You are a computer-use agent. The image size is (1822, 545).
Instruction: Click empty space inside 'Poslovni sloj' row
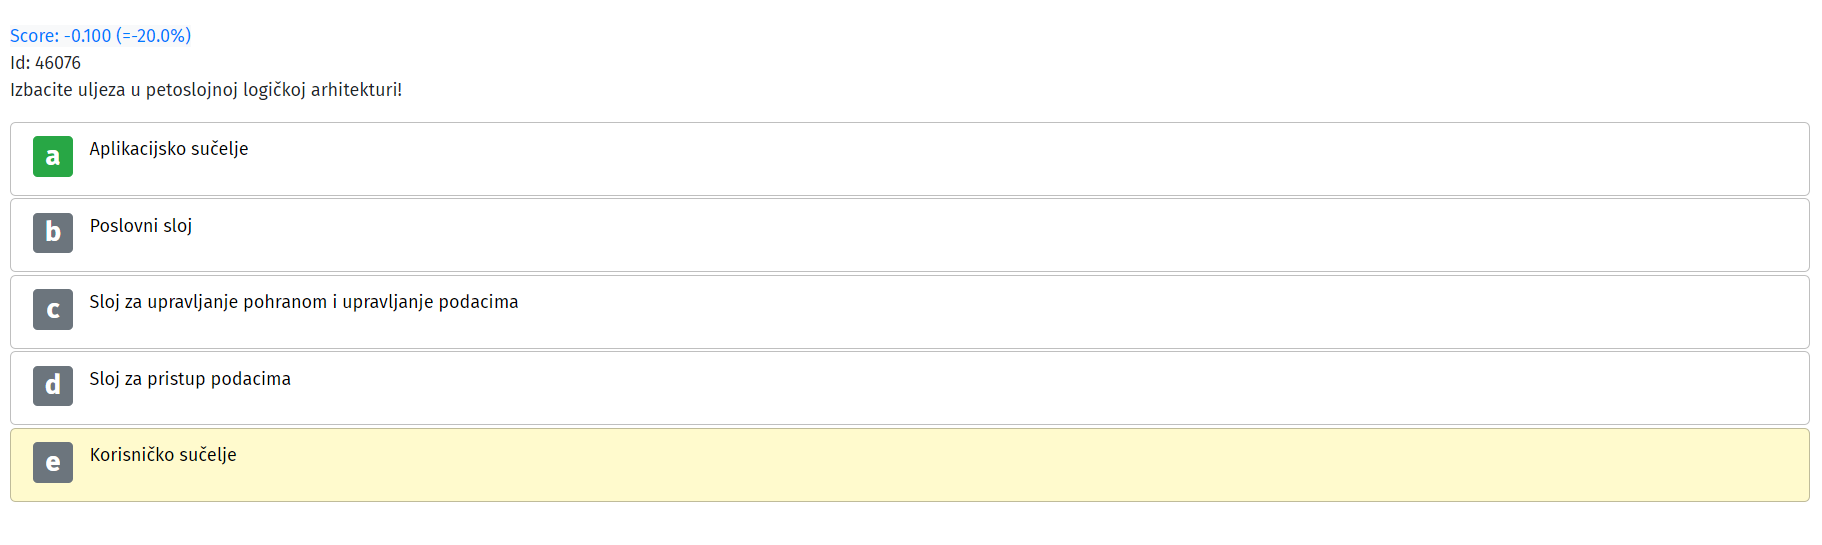[1000, 235]
